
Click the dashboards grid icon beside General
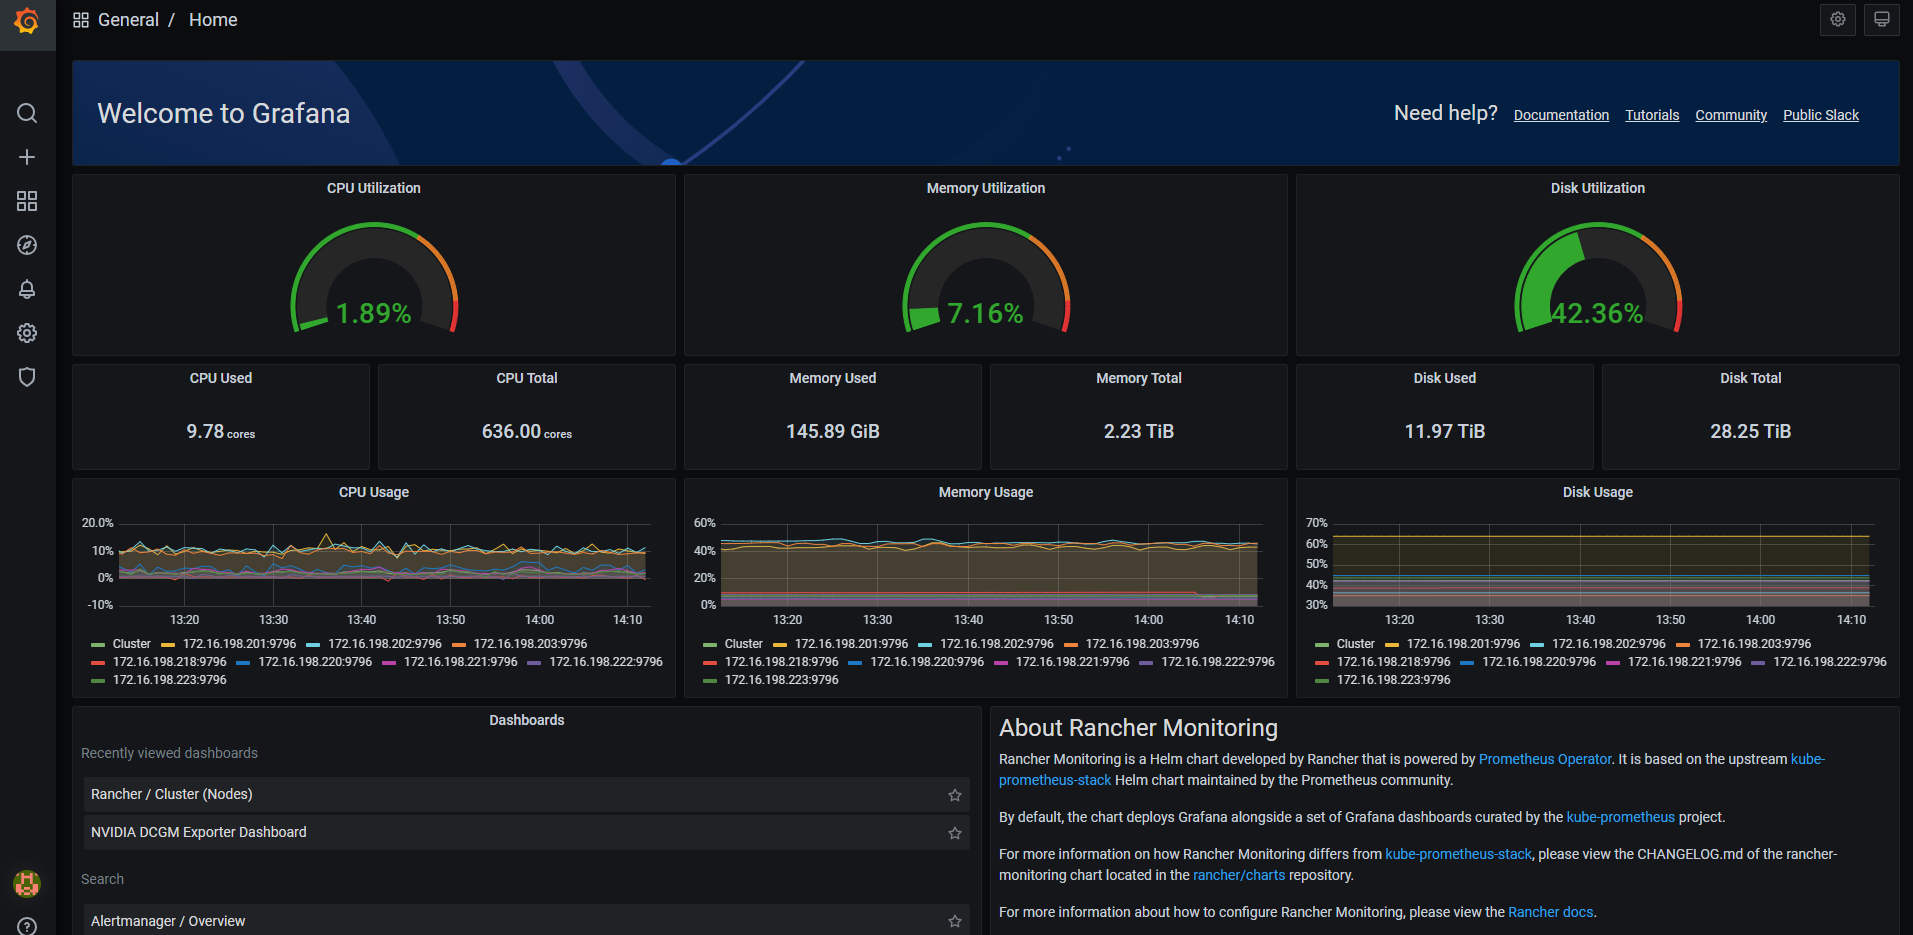81,20
